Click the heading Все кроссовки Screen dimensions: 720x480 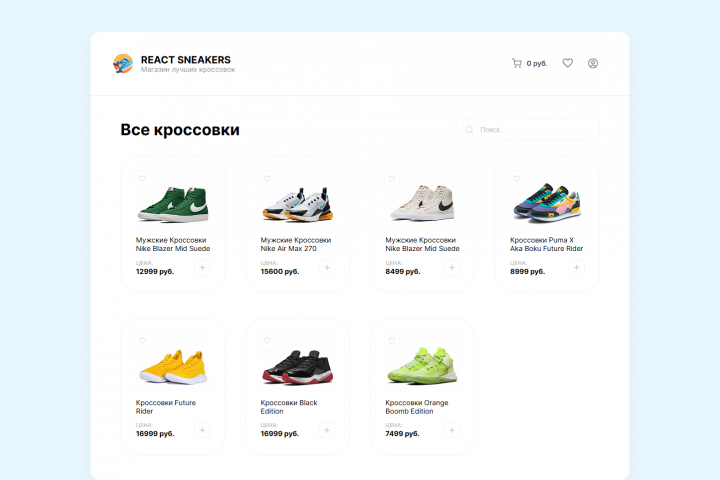(180, 130)
